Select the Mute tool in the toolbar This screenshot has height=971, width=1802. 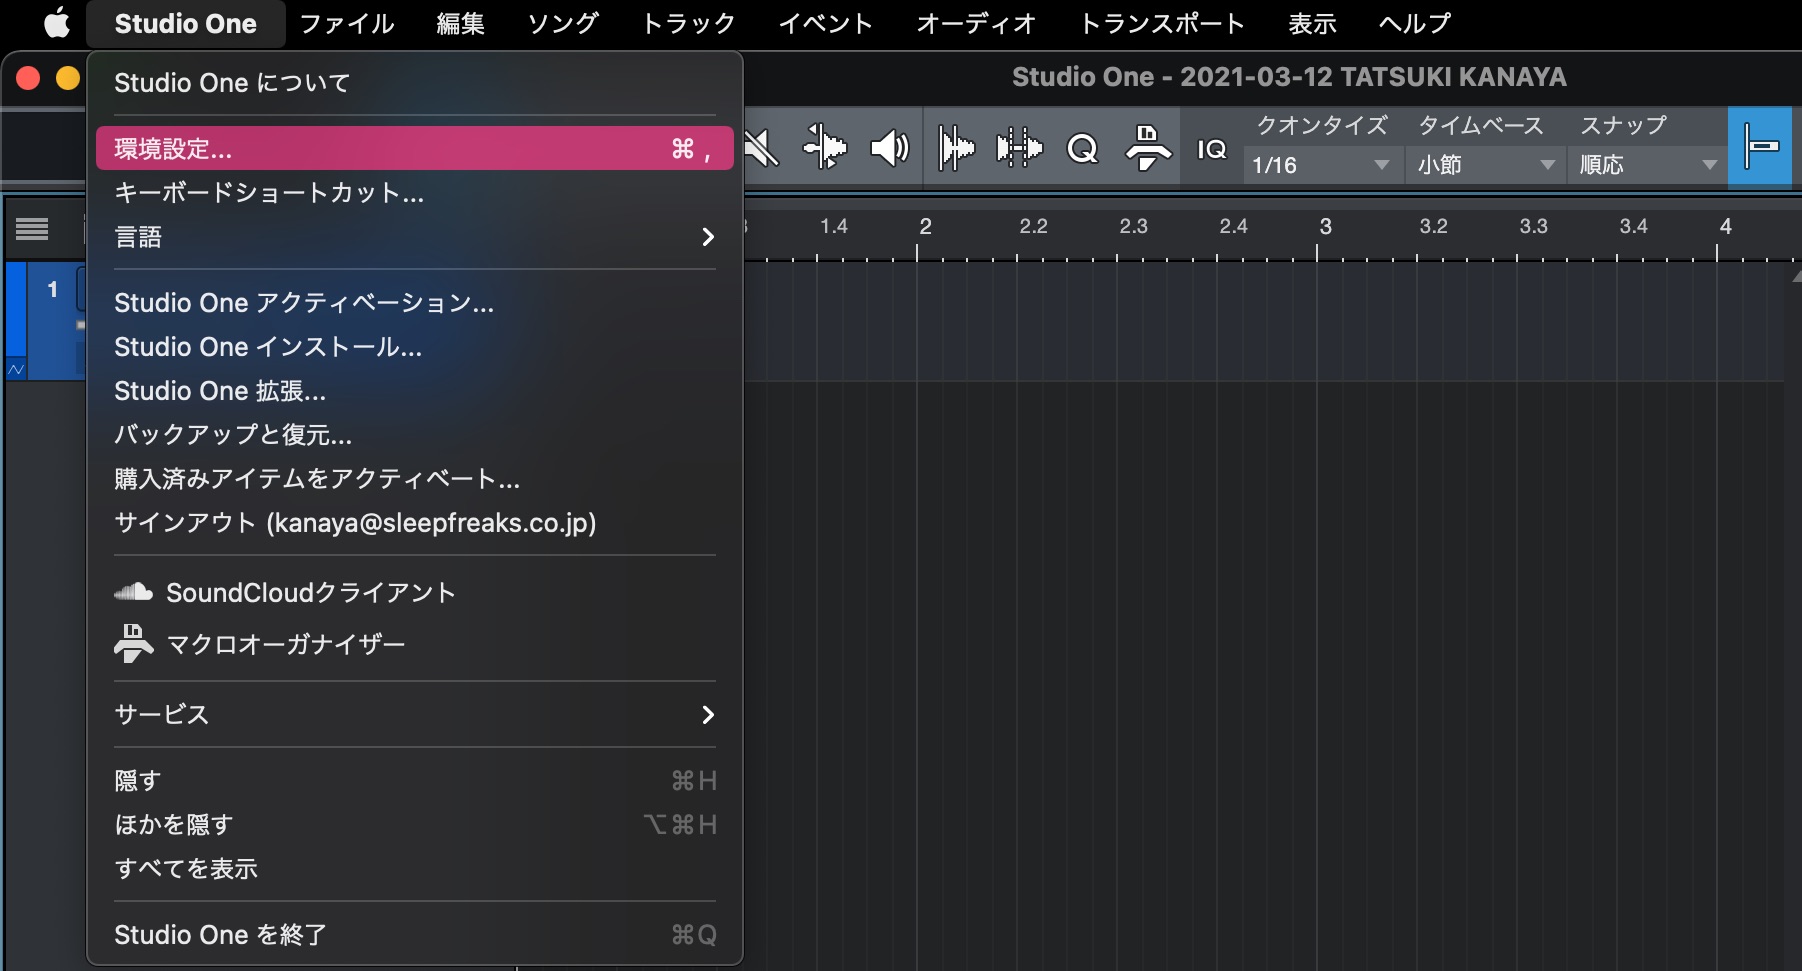coord(762,149)
